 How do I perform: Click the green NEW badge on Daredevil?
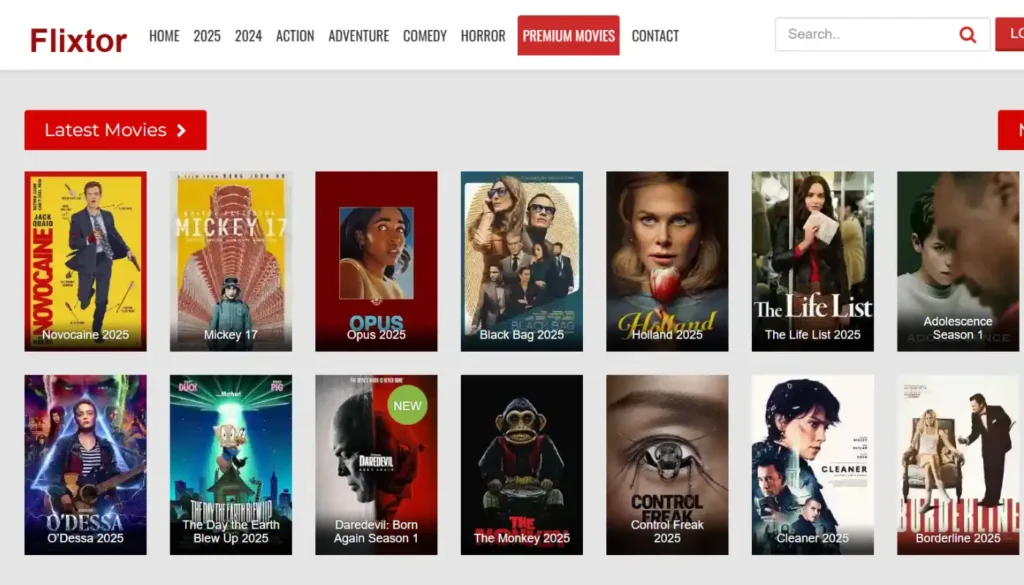(407, 405)
